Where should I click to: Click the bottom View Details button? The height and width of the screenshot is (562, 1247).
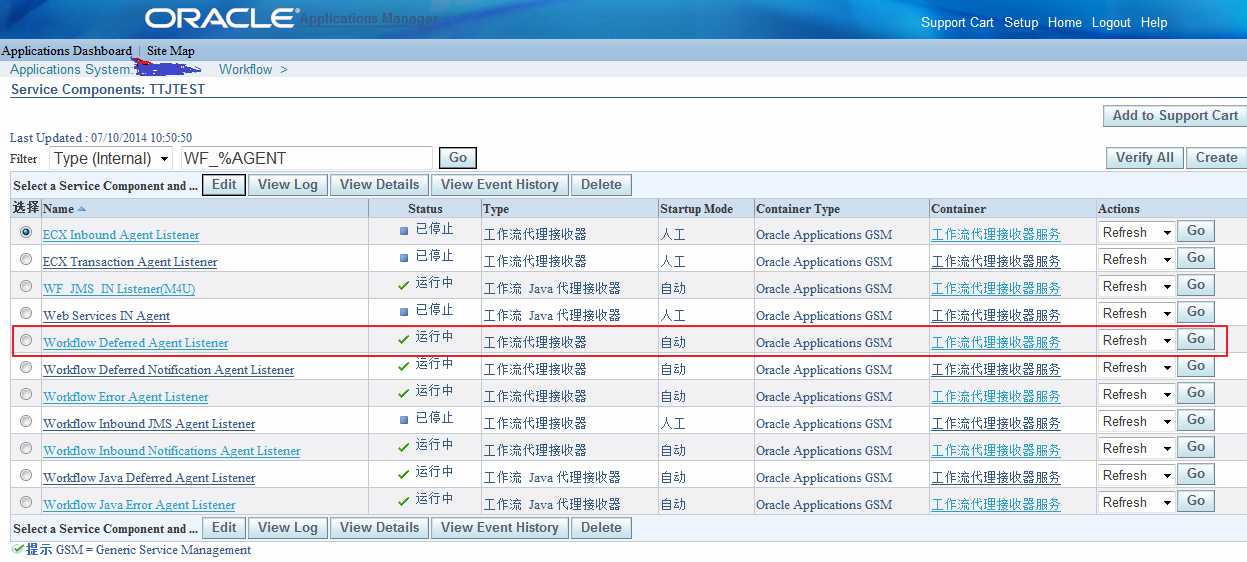click(379, 527)
